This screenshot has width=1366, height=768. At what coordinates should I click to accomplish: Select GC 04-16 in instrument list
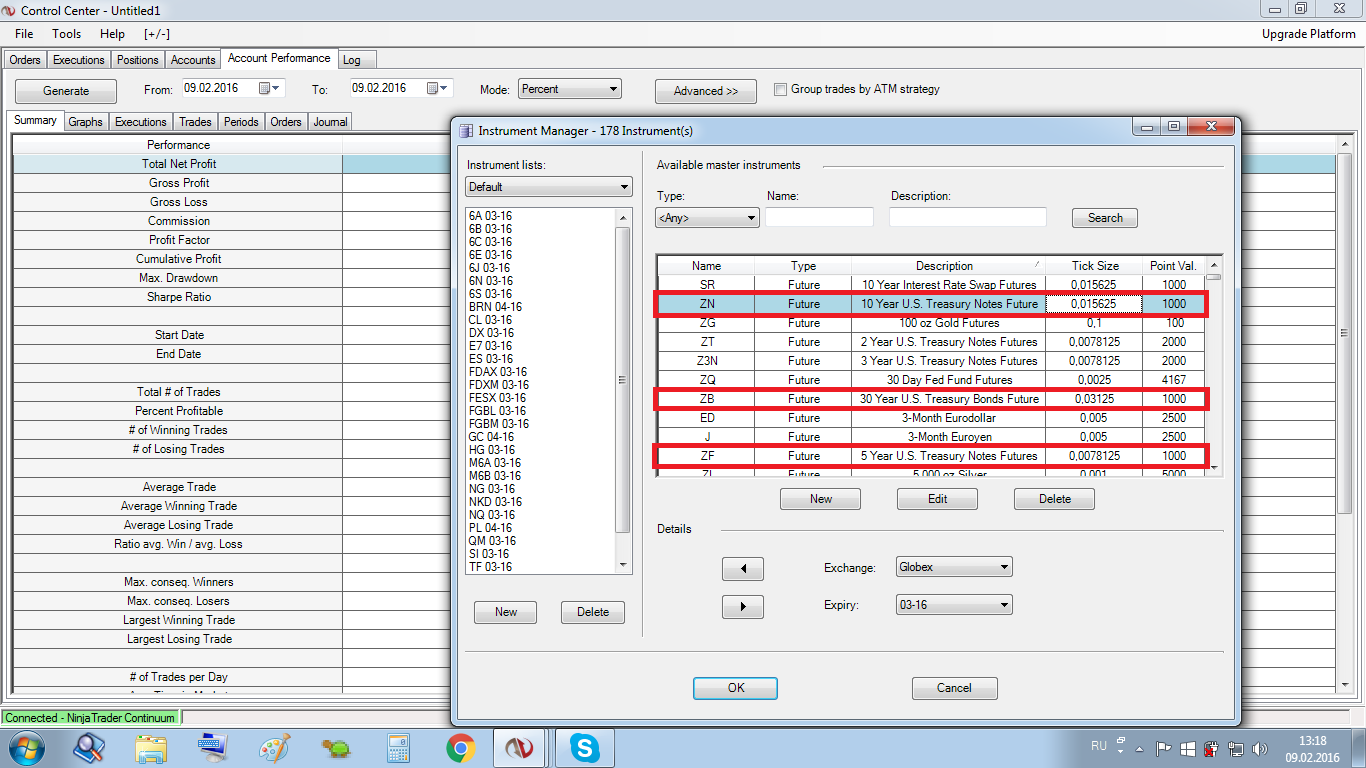(x=491, y=437)
